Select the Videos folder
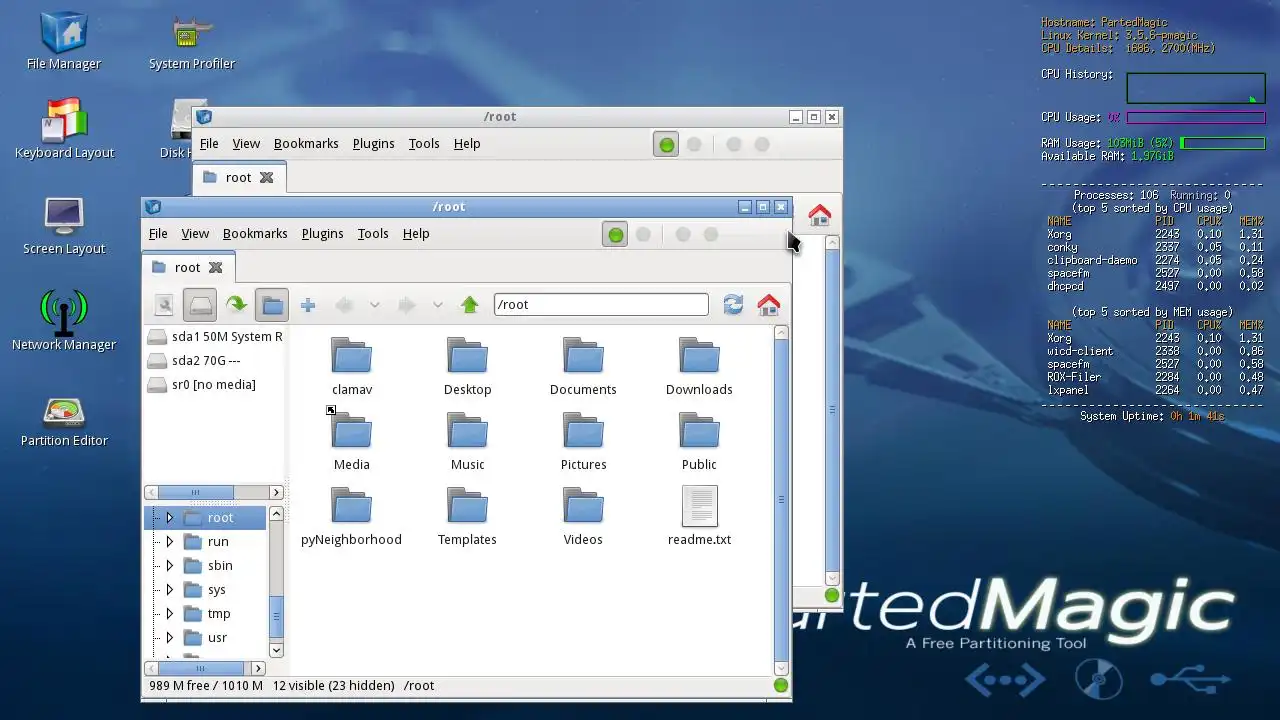This screenshot has height=720, width=1280. (x=583, y=516)
